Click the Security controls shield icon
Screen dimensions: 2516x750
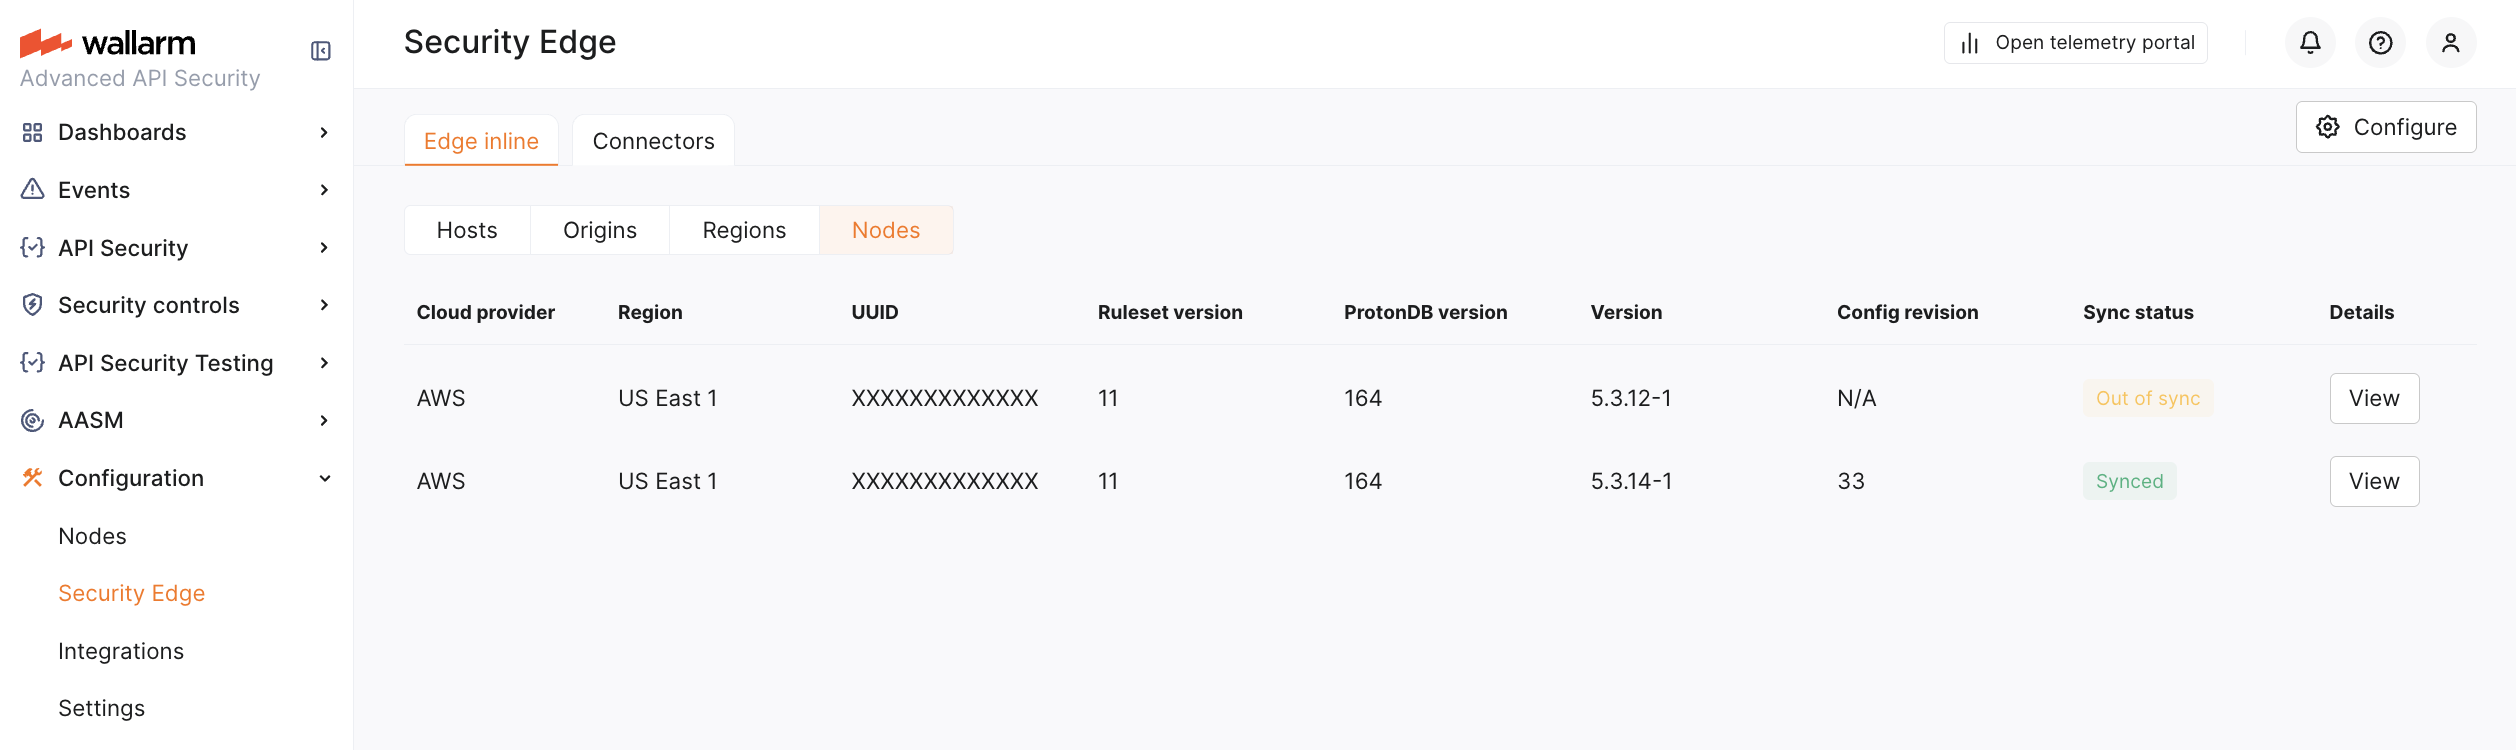coord(33,305)
